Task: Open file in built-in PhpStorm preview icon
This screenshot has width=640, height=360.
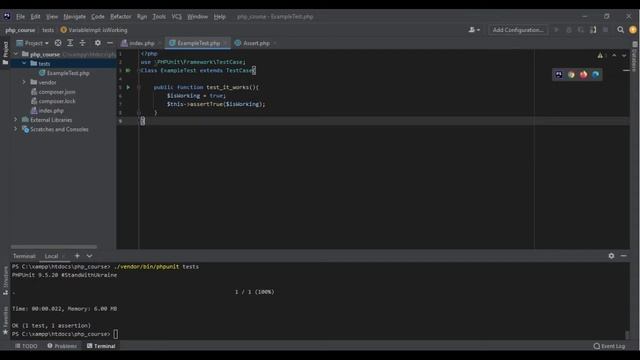Action: coord(559,75)
